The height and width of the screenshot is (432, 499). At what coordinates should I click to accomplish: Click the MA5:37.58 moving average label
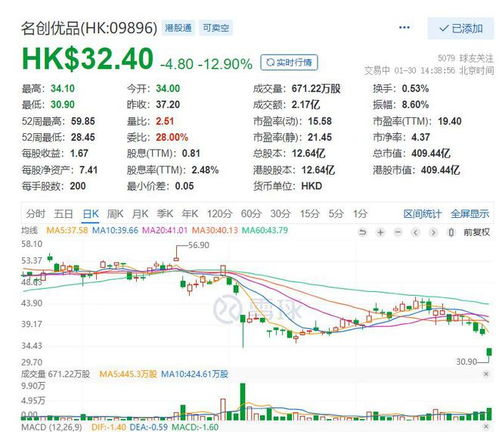(x=67, y=230)
